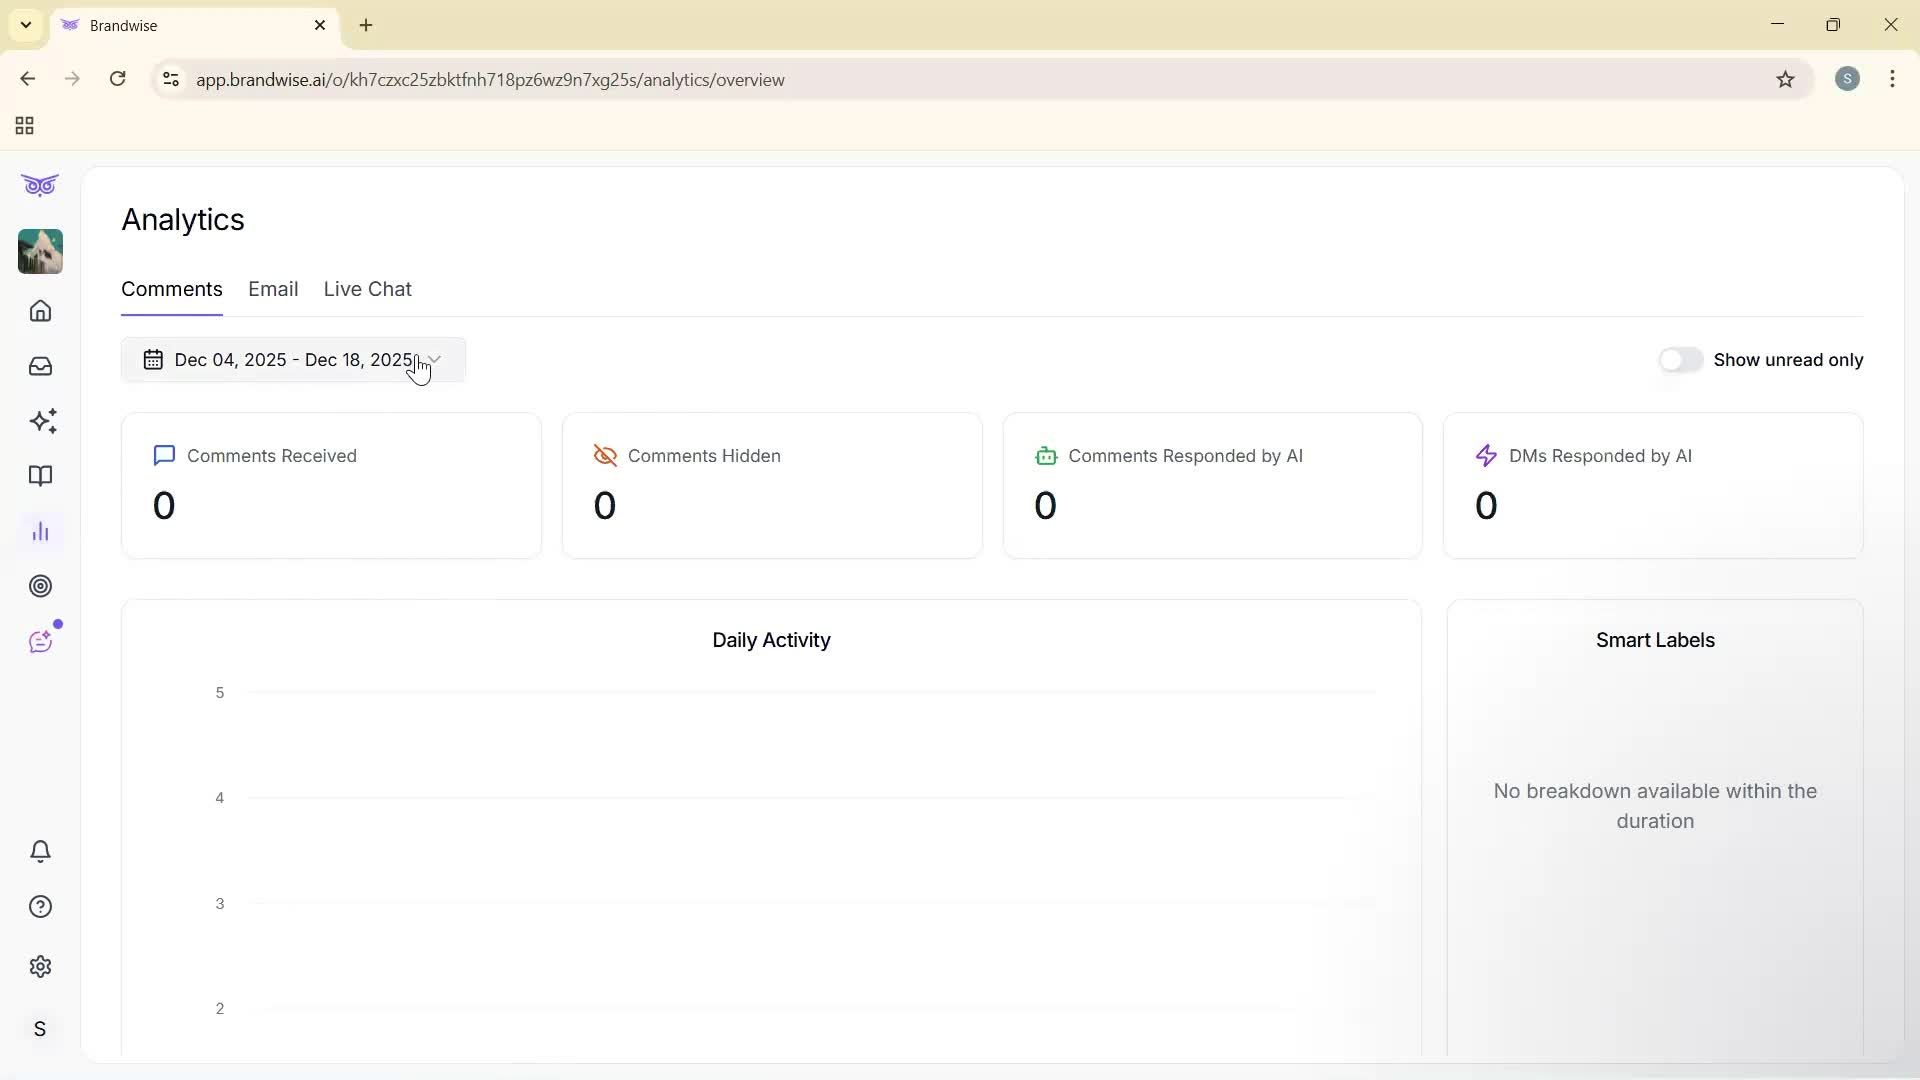1920x1080 pixels.
Task: Click the Brandwise owl logo
Action: (40, 185)
